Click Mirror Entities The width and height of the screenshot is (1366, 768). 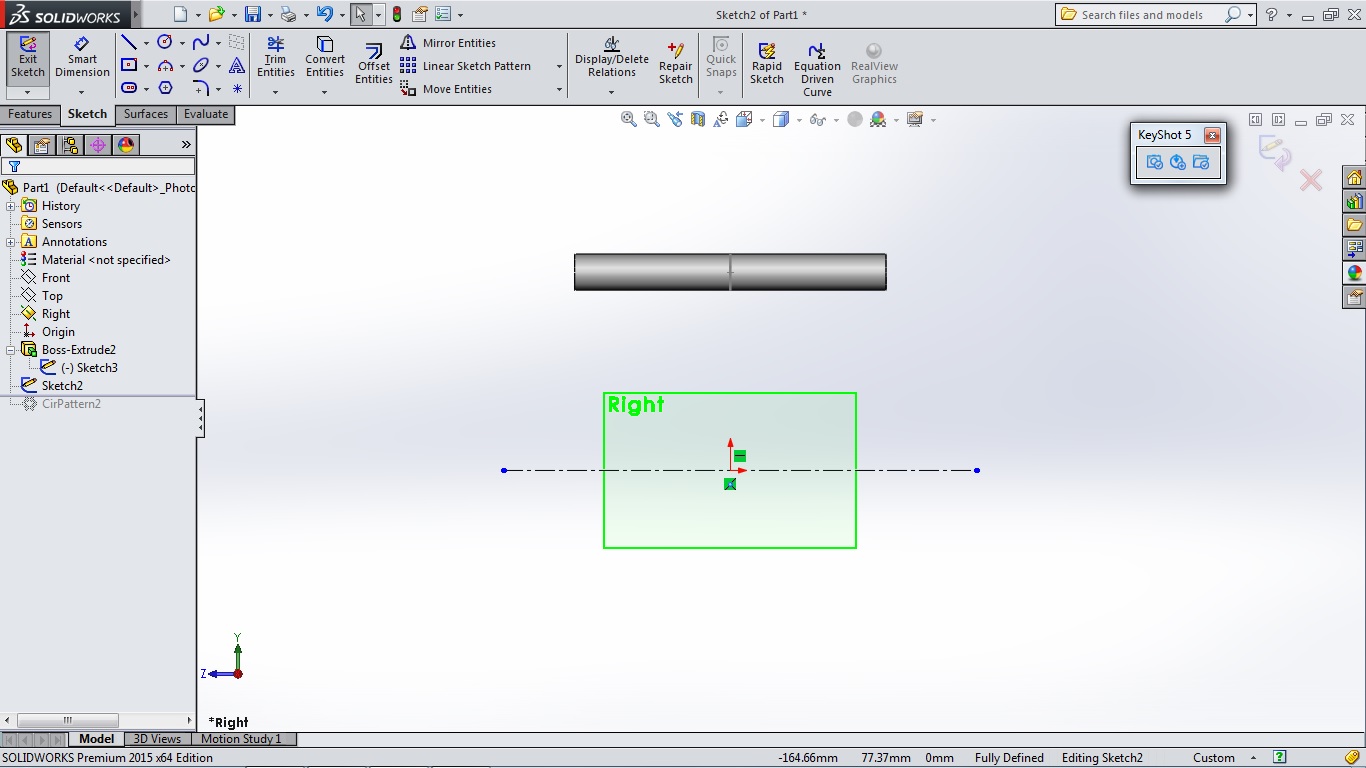click(x=448, y=43)
